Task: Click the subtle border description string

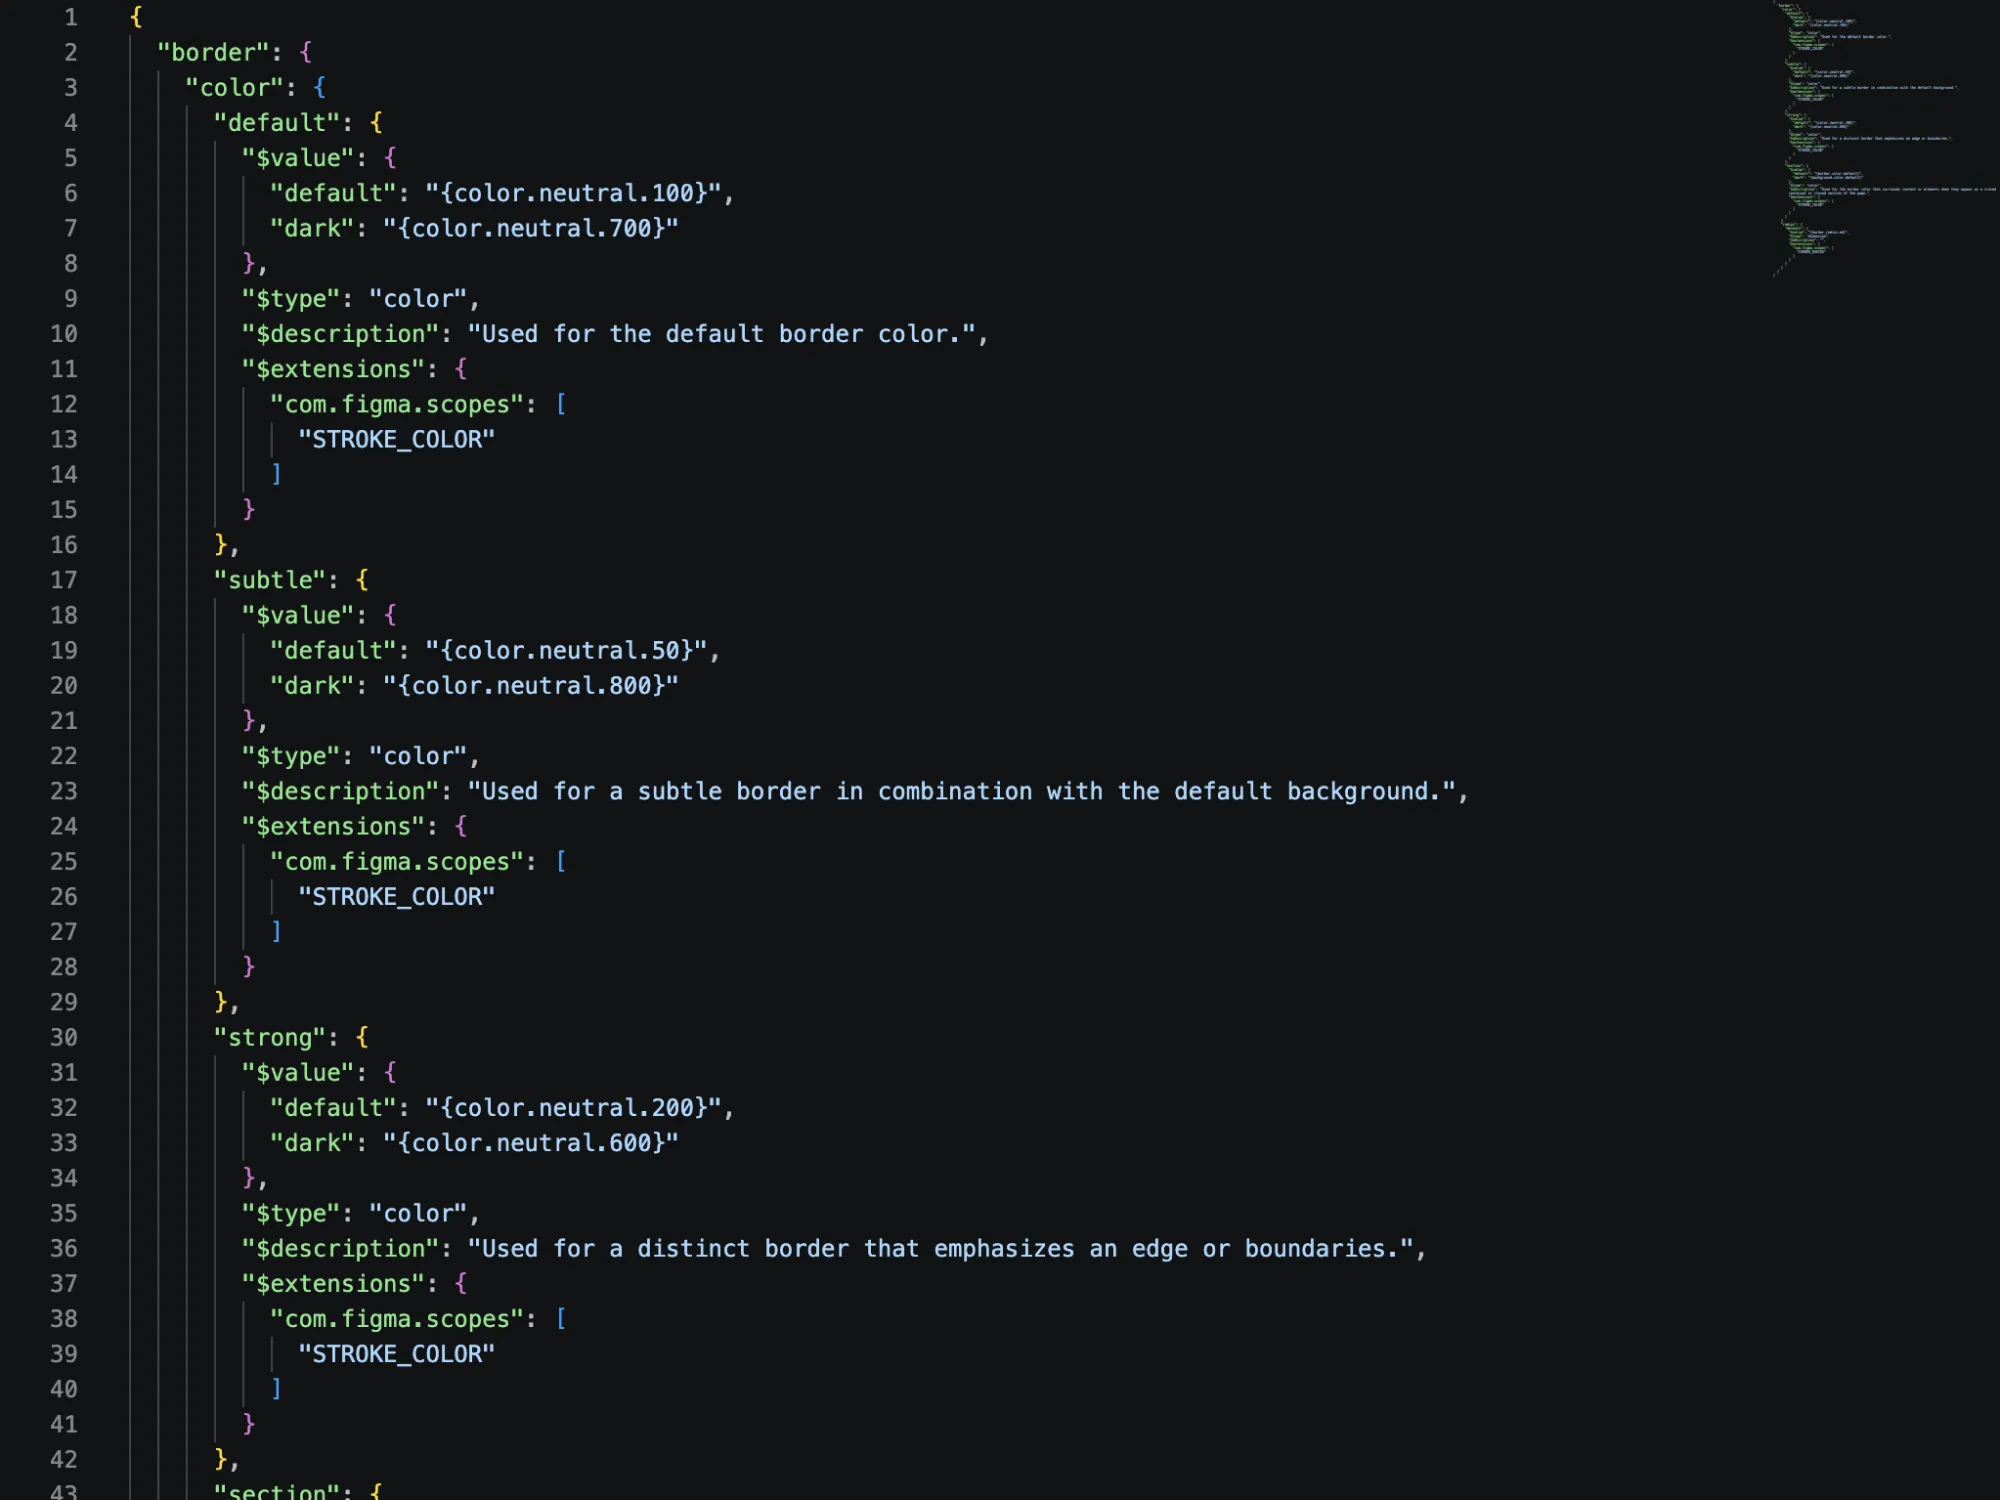Action: (x=962, y=791)
